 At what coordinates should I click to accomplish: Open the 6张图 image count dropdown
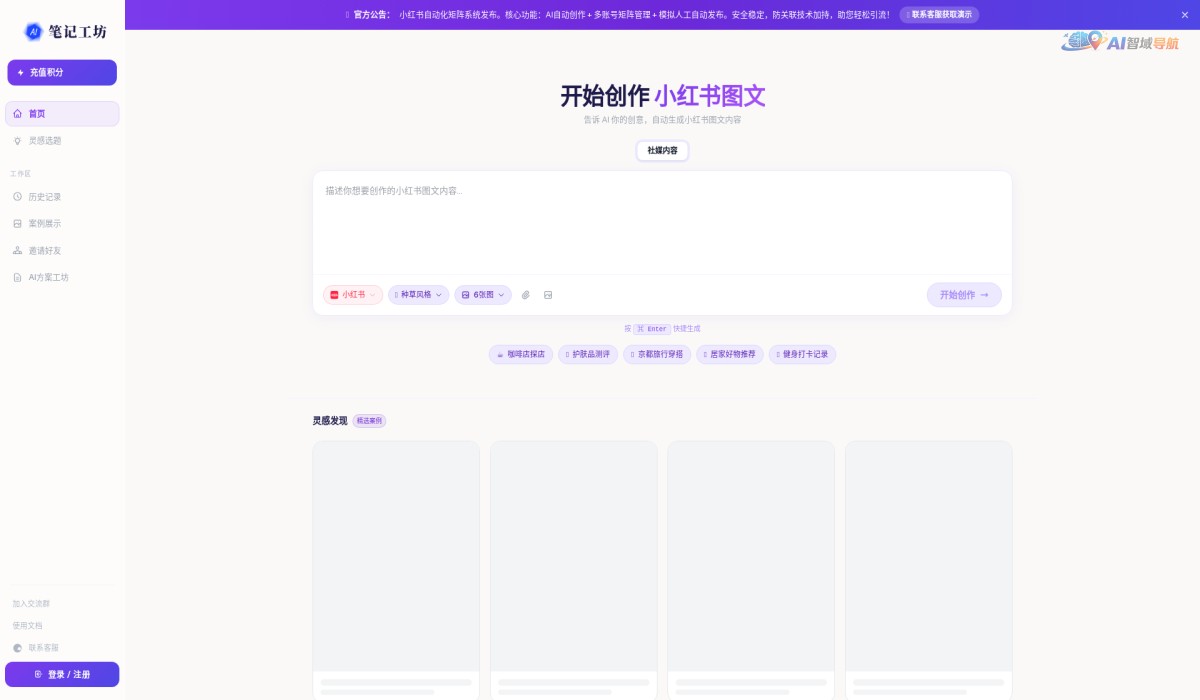[x=482, y=295]
